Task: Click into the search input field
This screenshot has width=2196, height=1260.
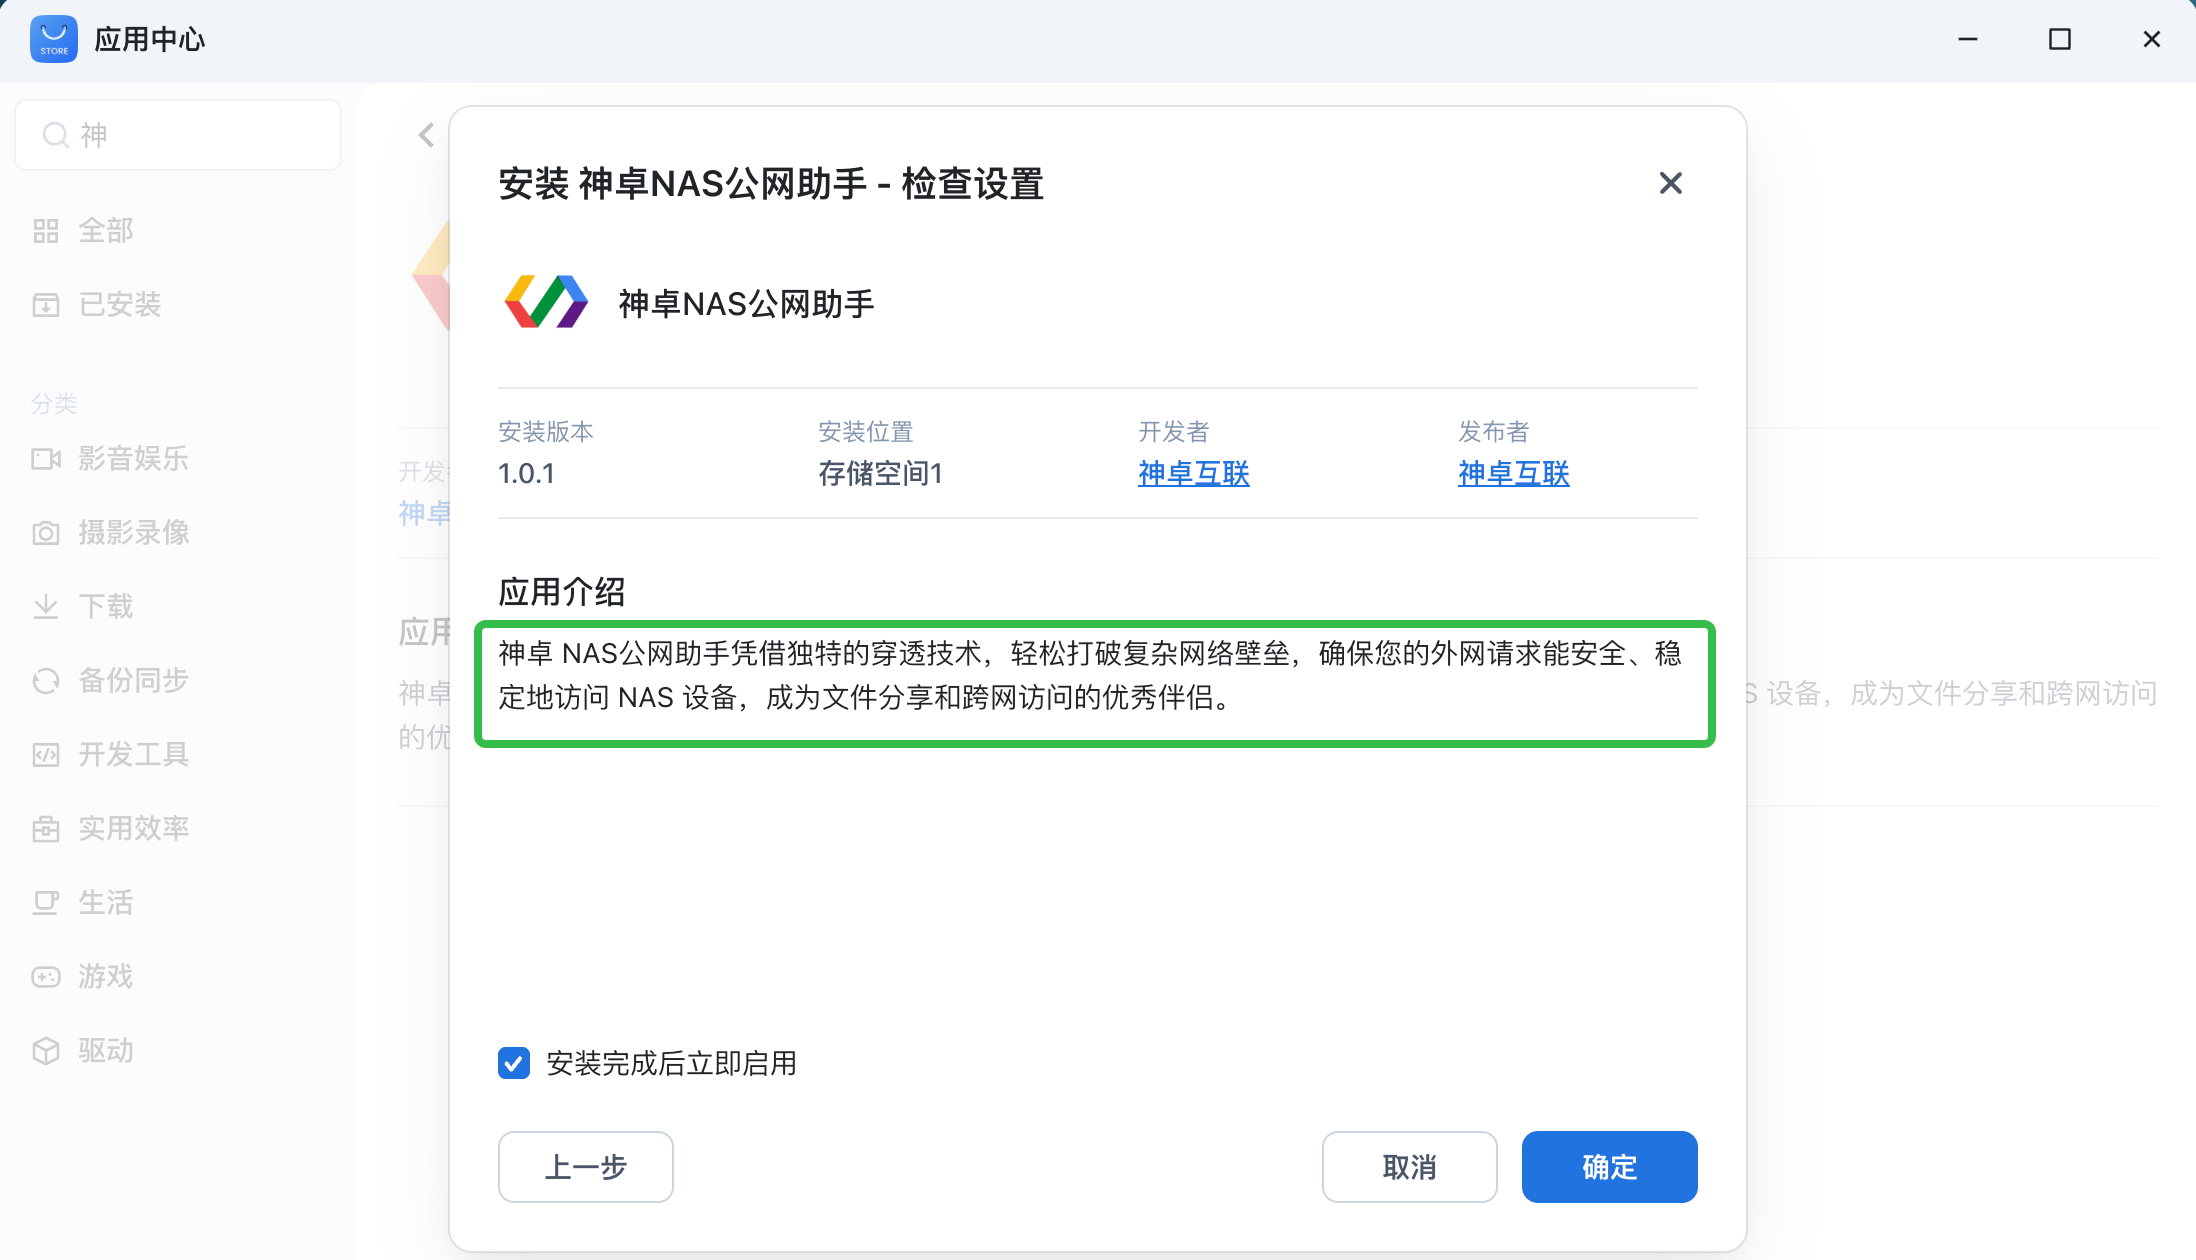Action: 200,135
